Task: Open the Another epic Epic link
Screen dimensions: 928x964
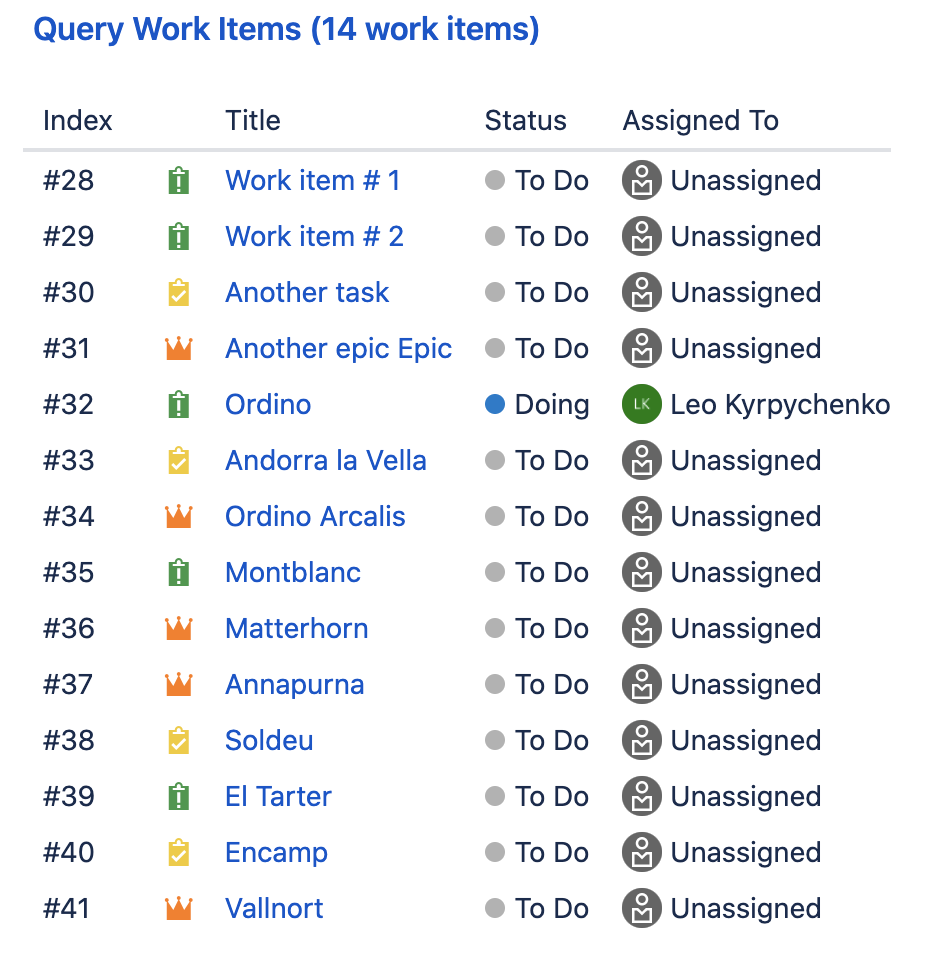Action: tap(338, 349)
